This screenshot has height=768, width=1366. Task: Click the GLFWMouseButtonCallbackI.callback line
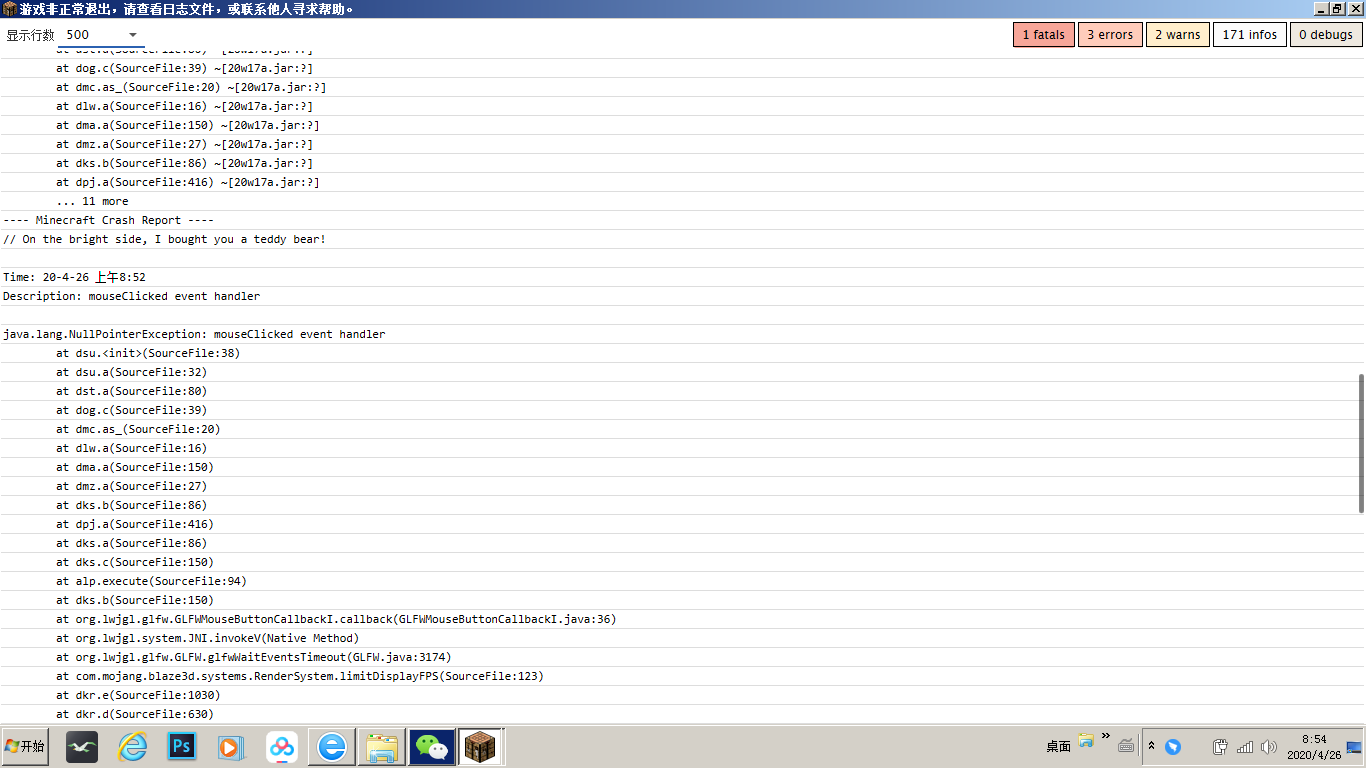336,619
